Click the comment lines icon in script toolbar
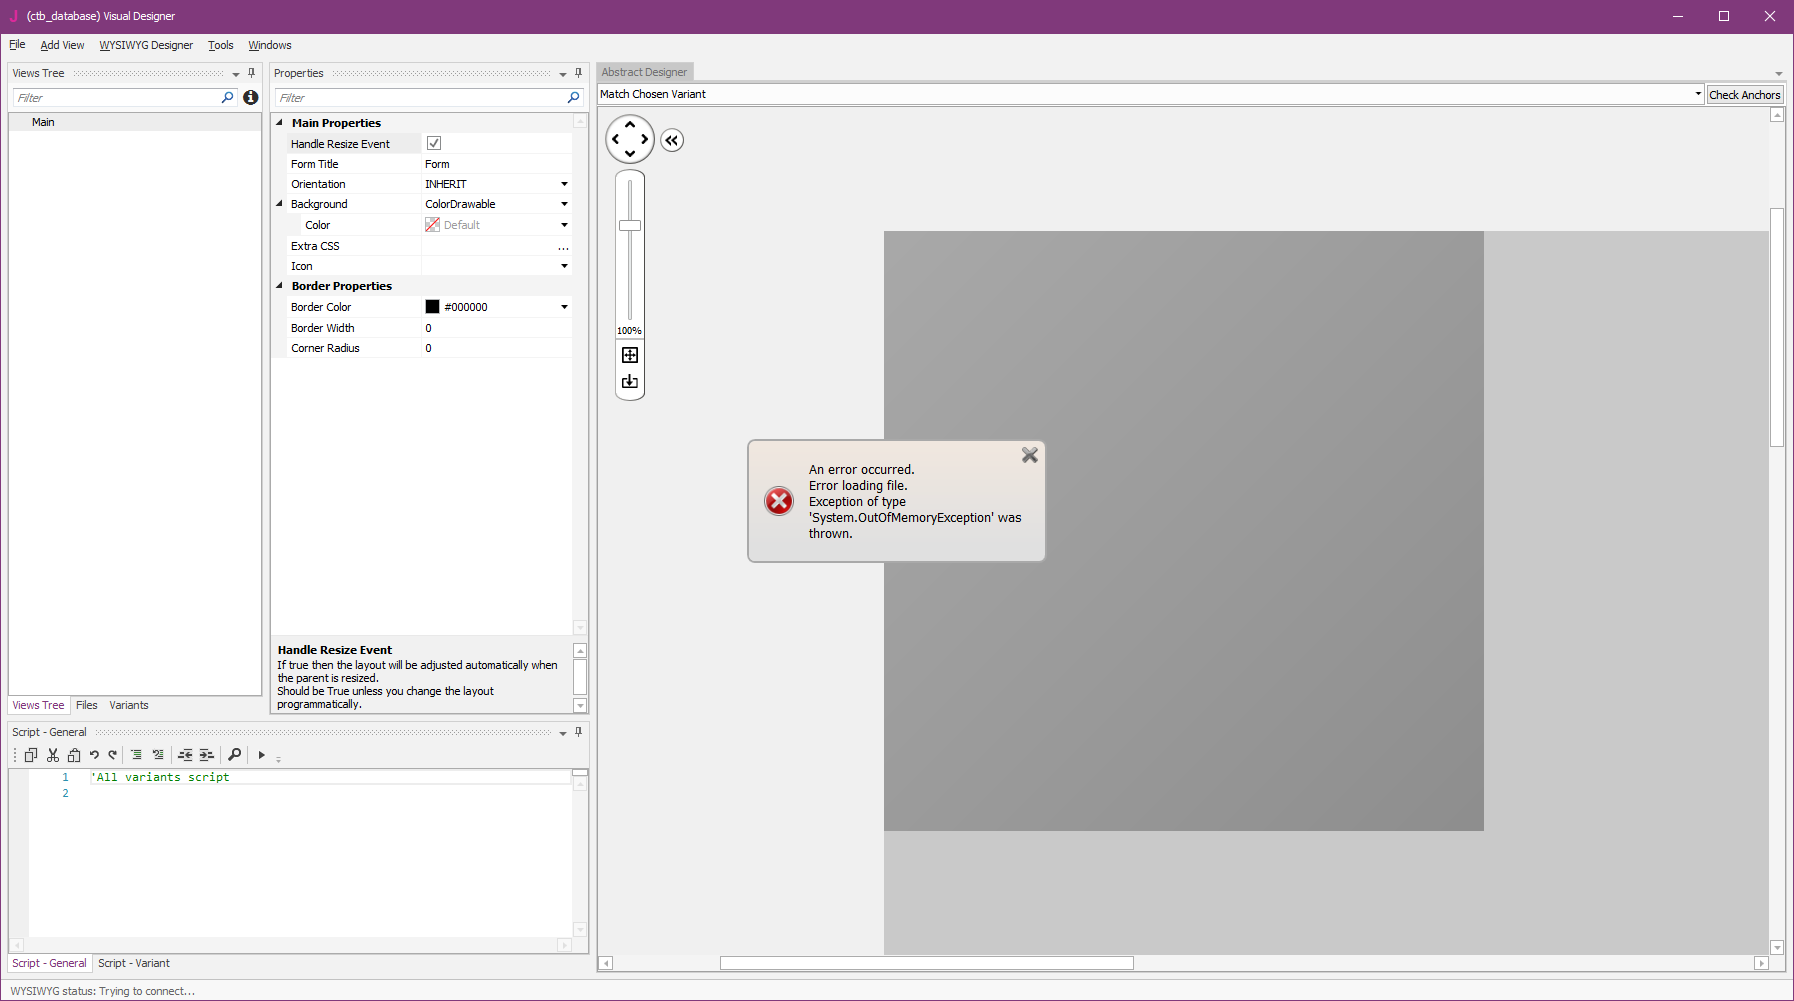The image size is (1794, 1001). [136, 755]
